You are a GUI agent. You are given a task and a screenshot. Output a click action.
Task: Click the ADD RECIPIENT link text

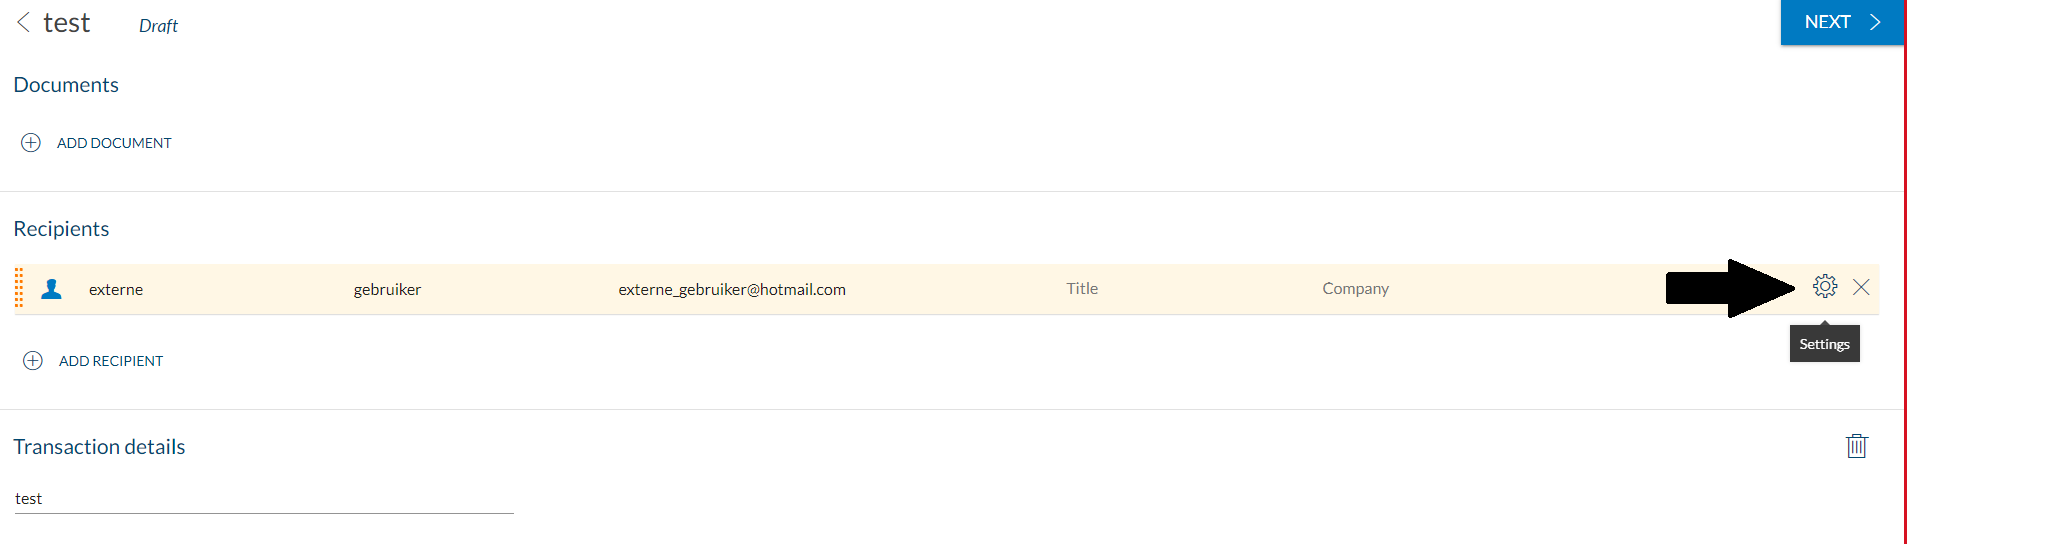(x=111, y=361)
